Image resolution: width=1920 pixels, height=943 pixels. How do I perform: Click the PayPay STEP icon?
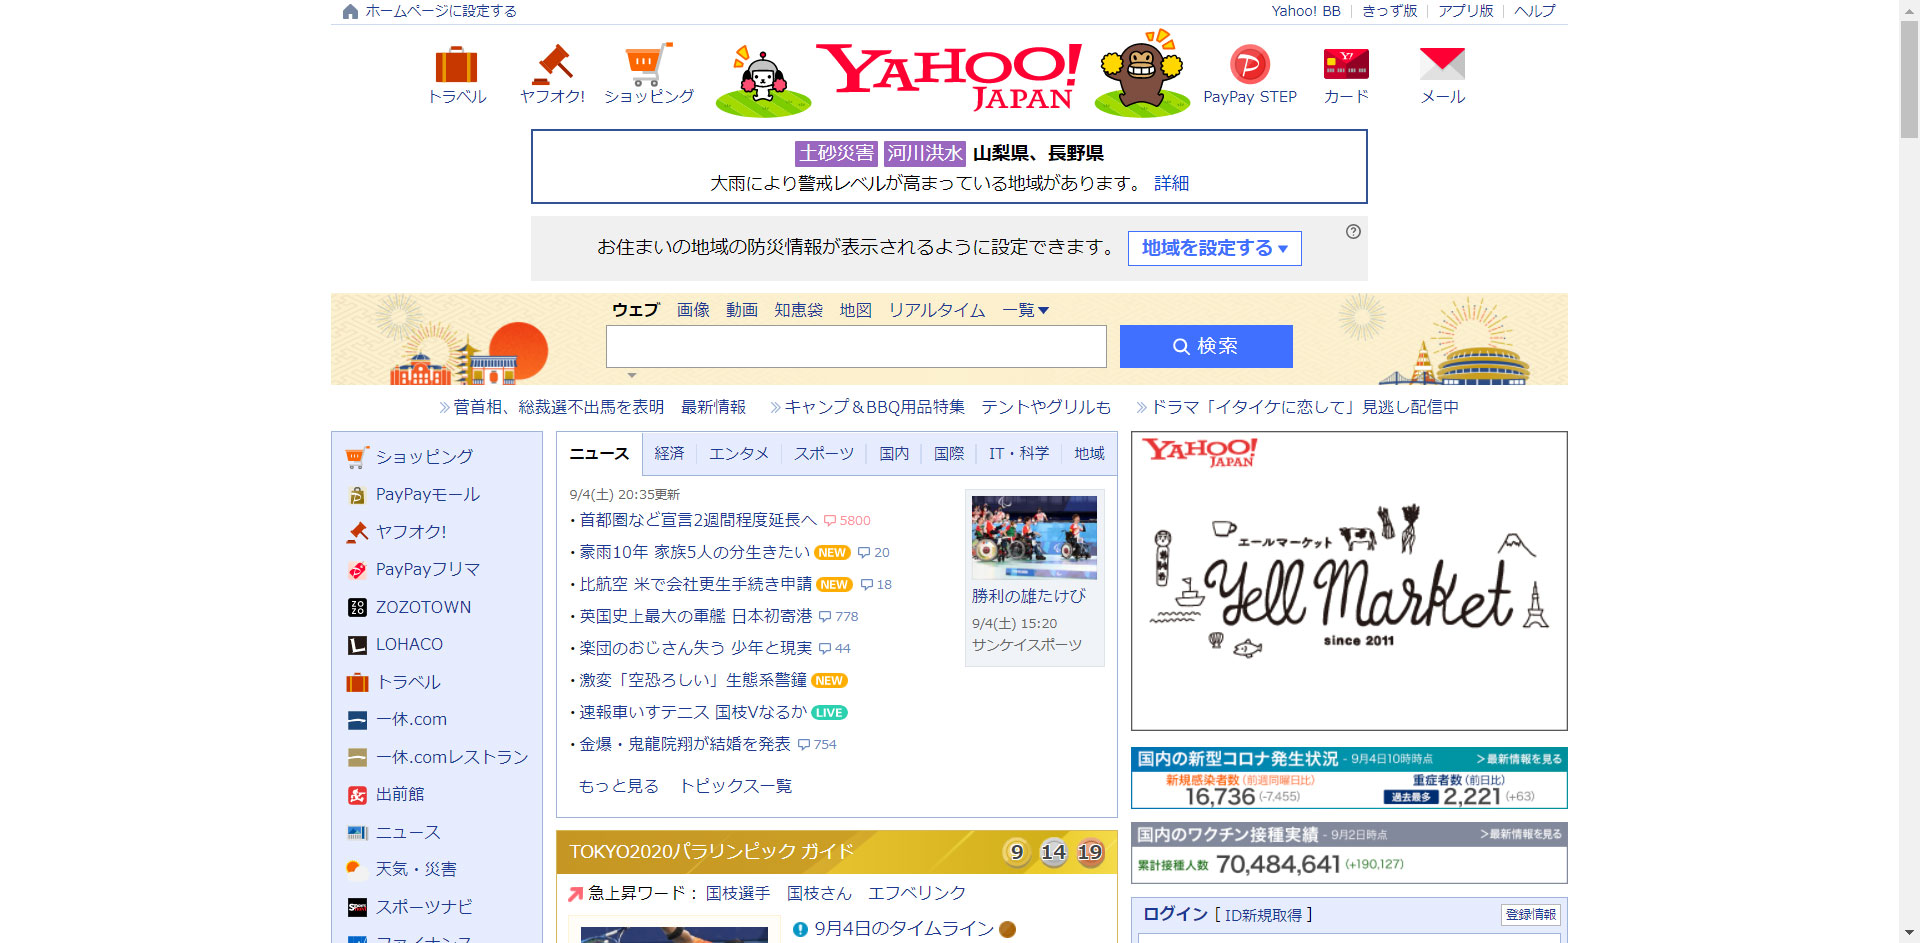coord(1249,65)
